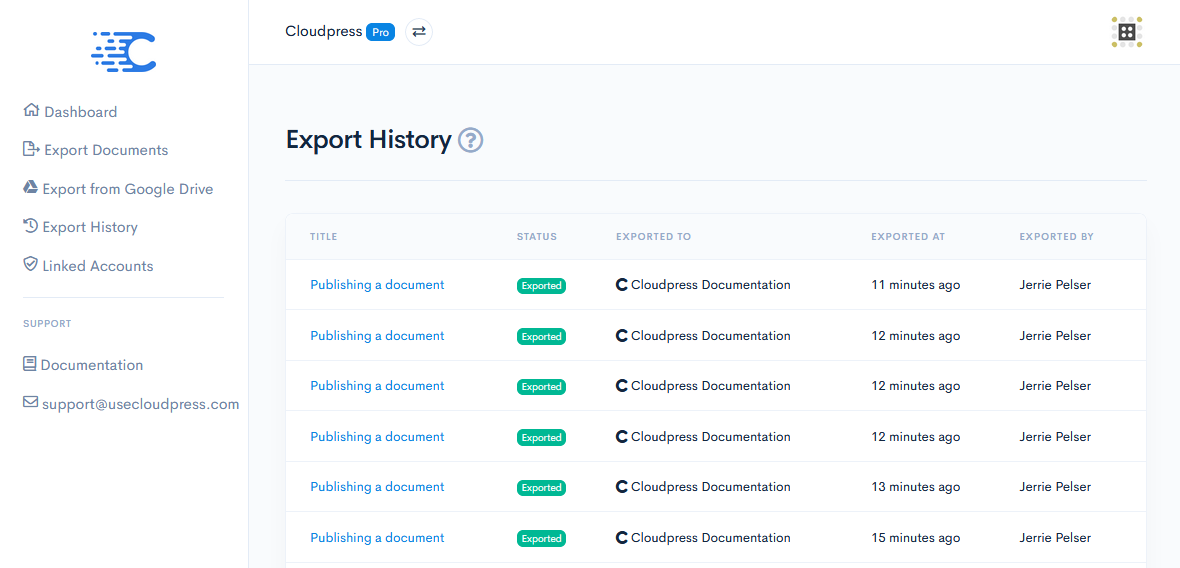The image size is (1180, 568).
Task: Click the Export History clock icon
Action: [x=30, y=226]
